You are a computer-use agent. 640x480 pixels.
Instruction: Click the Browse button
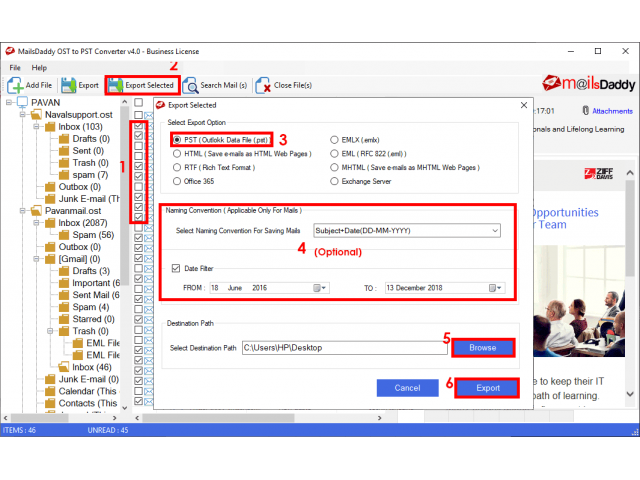click(483, 348)
